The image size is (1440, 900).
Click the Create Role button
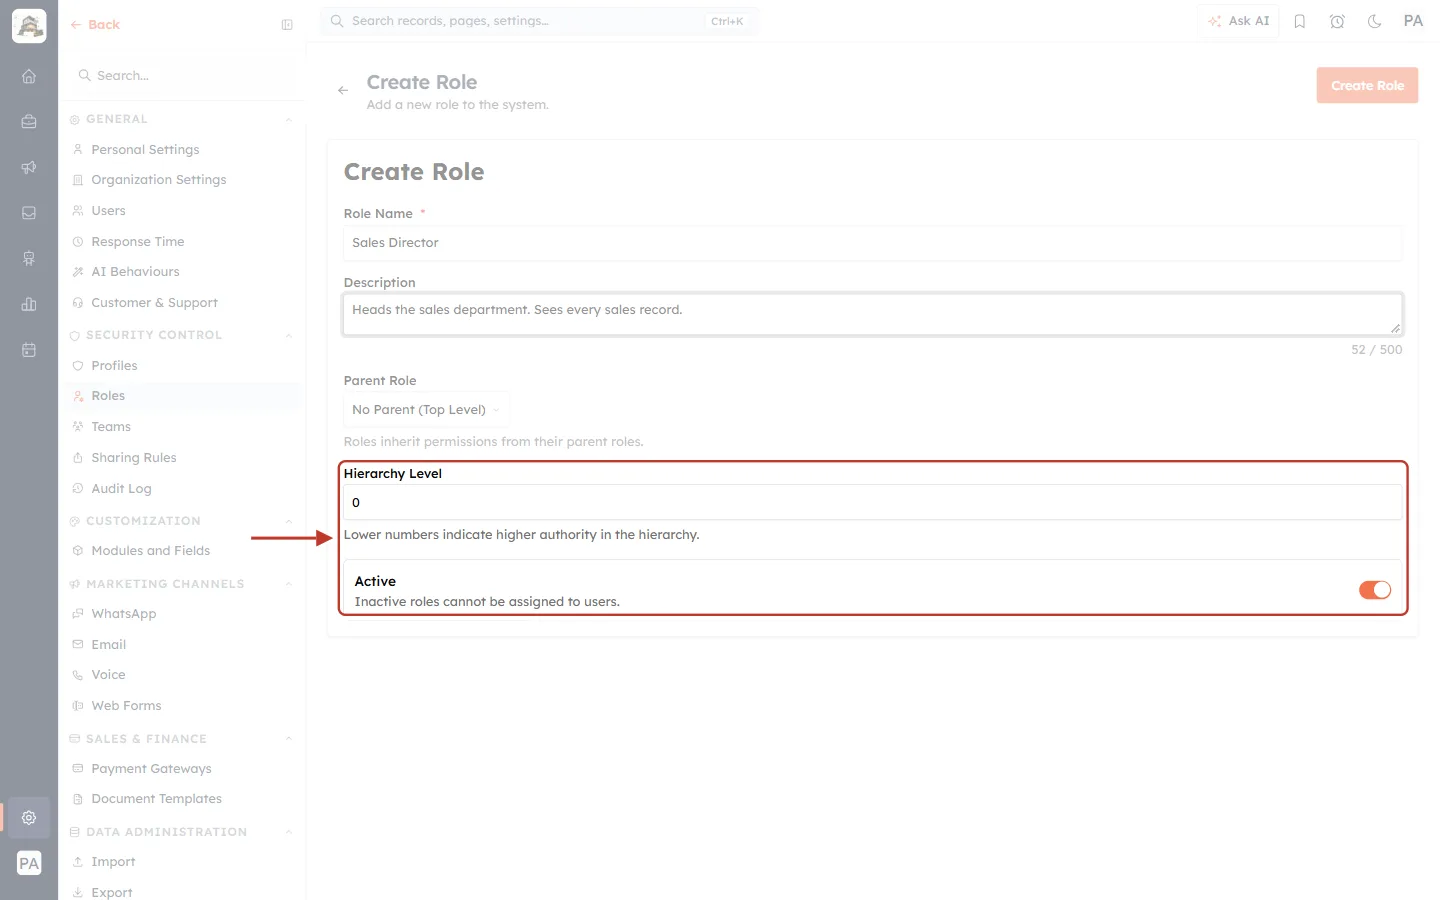pyautogui.click(x=1367, y=86)
